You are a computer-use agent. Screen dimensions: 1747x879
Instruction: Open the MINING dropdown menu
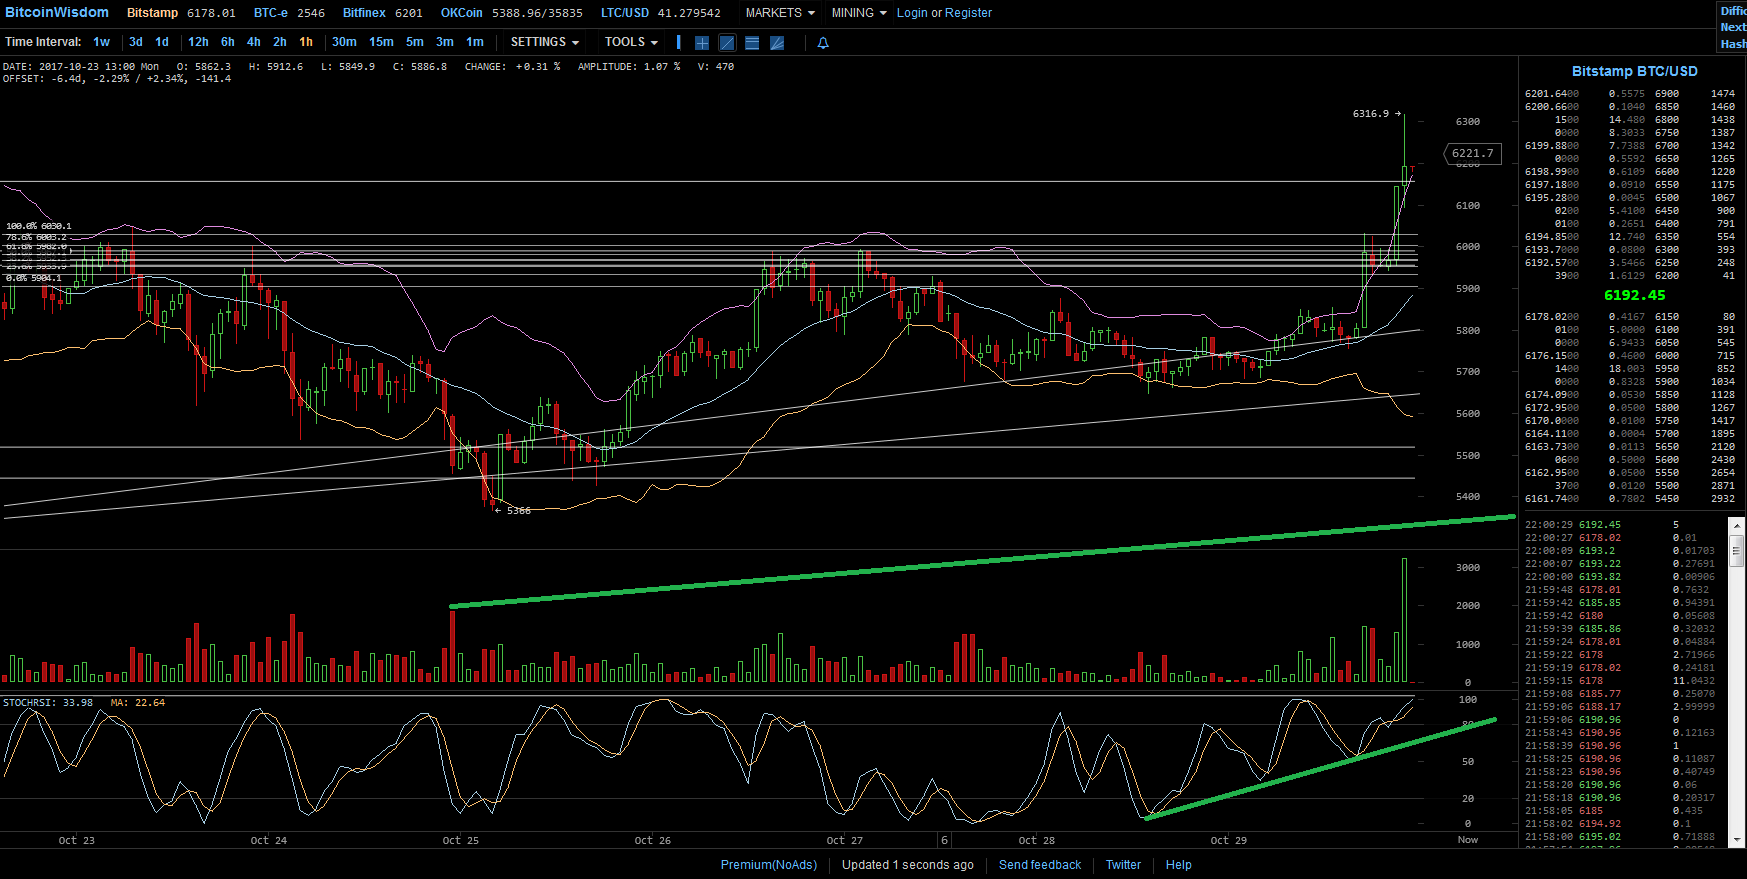point(859,13)
